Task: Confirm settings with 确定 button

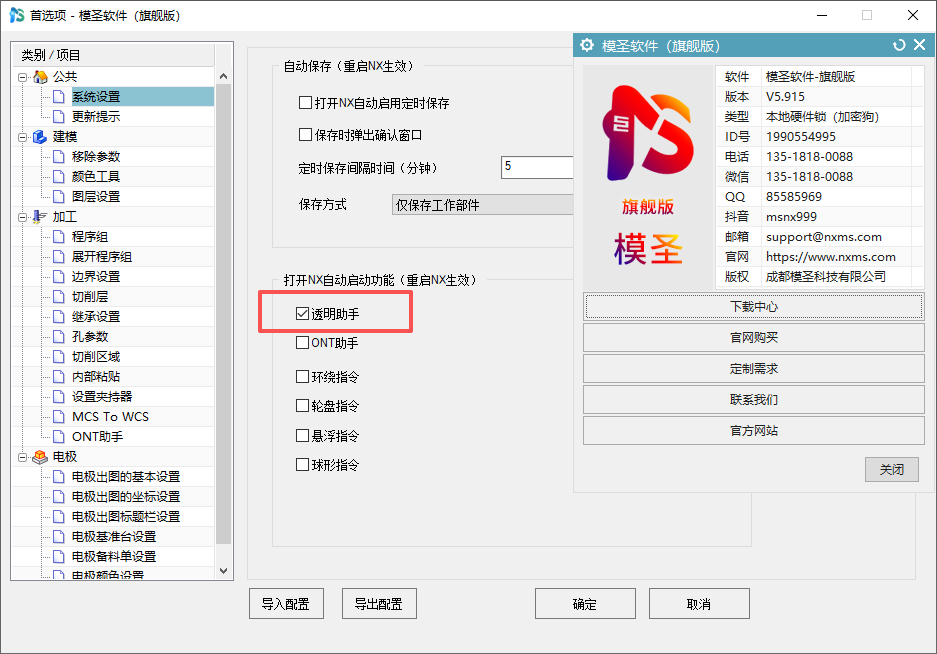Action: (x=585, y=604)
